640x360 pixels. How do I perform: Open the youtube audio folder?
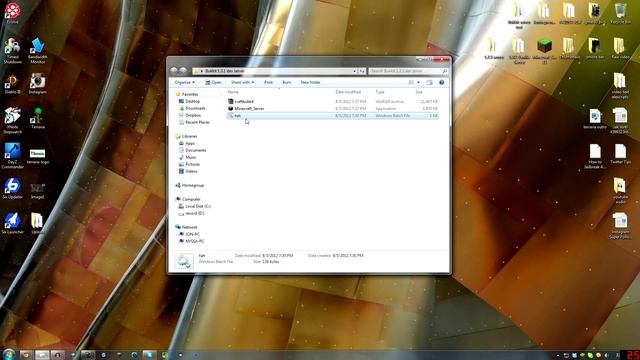tap(620, 191)
